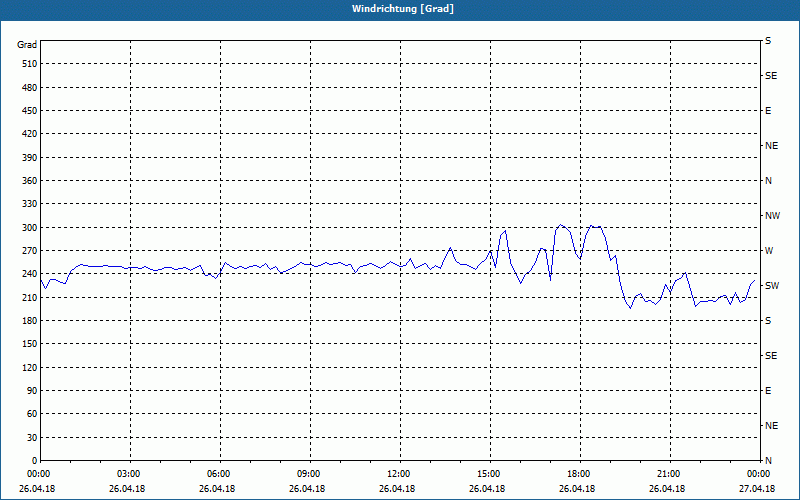Viewport: 800px width, 500px height.
Task: Click the 270 y-axis label
Action: pyautogui.click(x=30, y=251)
